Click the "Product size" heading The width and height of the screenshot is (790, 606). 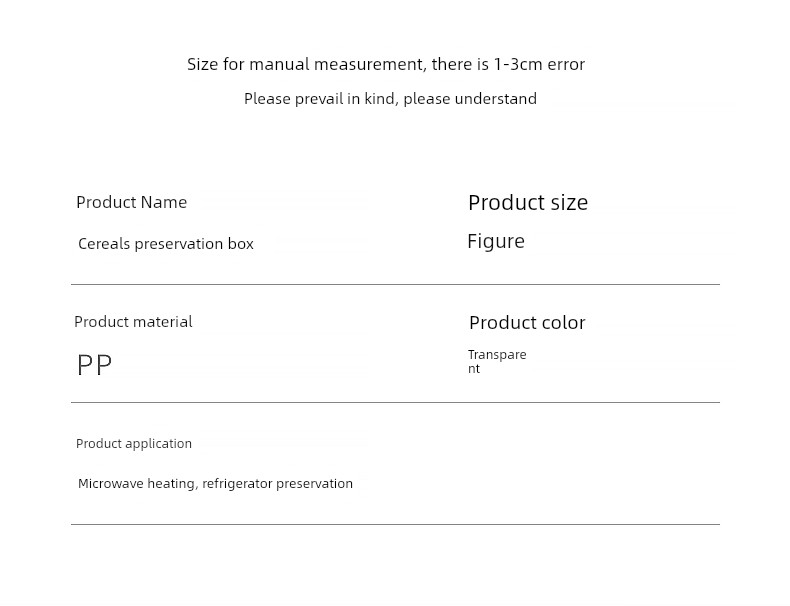[x=528, y=203]
